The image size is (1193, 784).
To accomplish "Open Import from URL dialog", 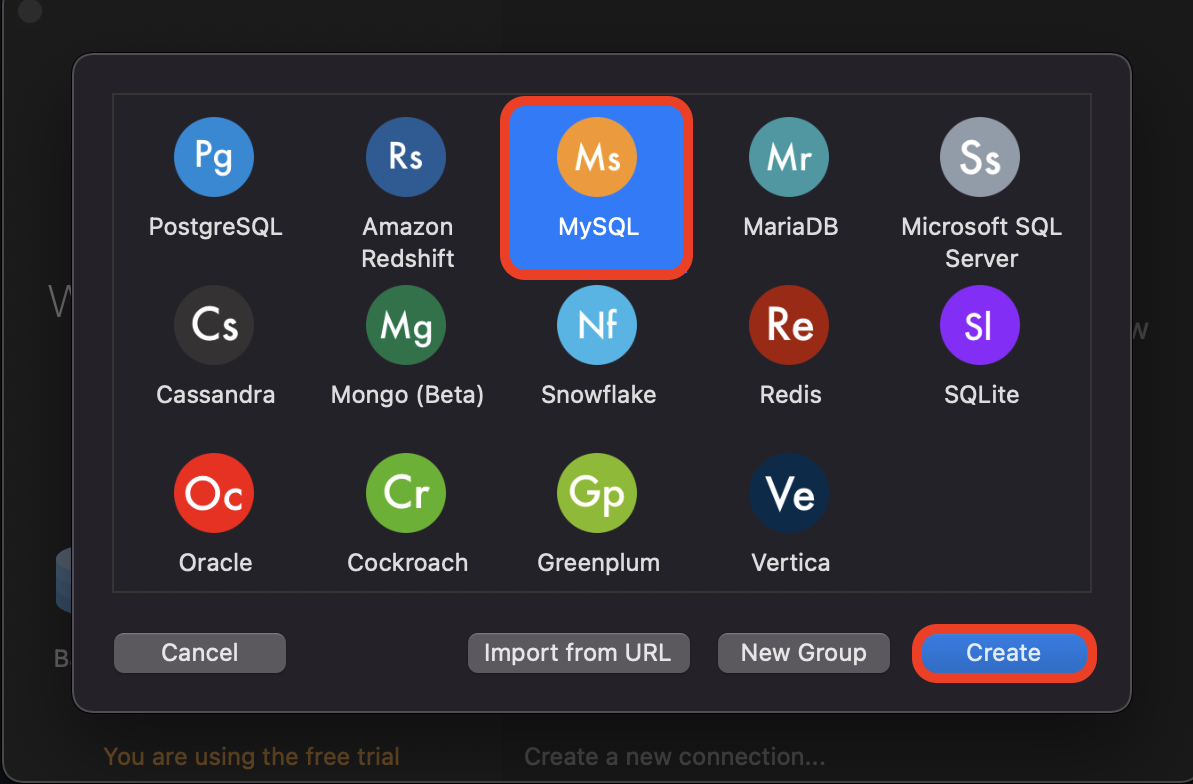I will tap(578, 653).
